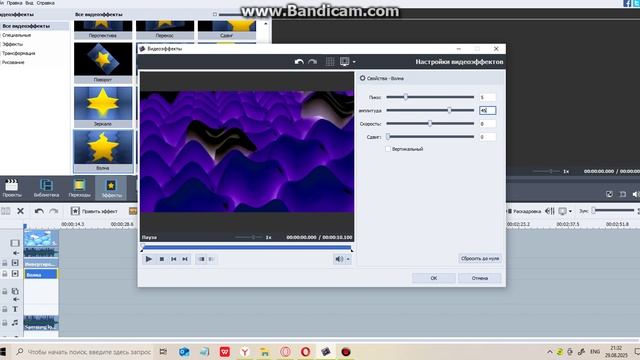
Task: Adjust the Сдвиг slider
Action: click(430, 136)
